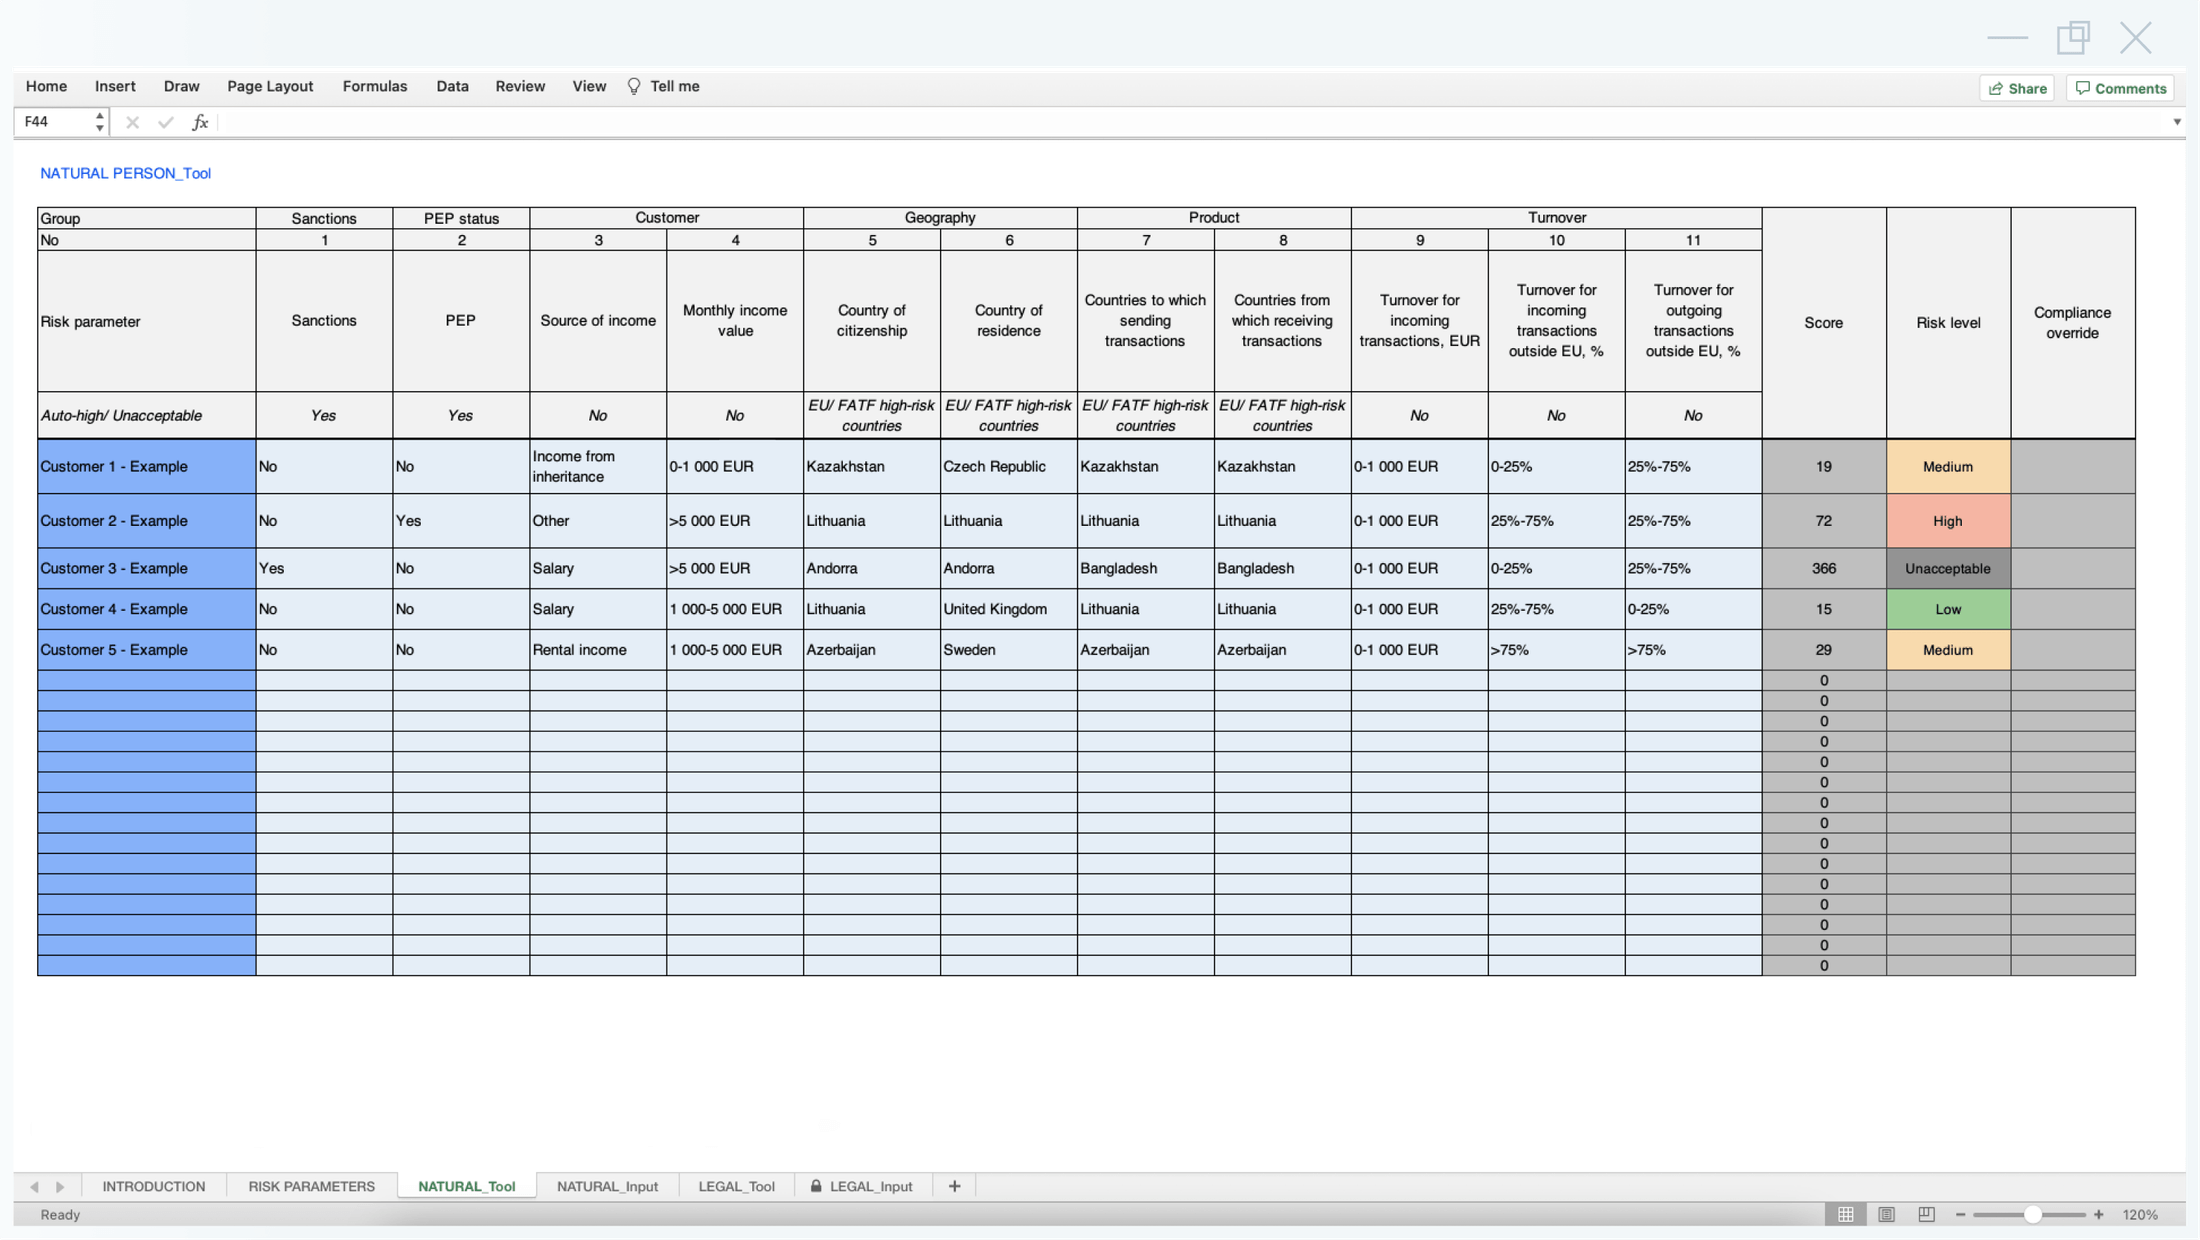Open the Data menu
2200x1240 pixels.
[452, 86]
